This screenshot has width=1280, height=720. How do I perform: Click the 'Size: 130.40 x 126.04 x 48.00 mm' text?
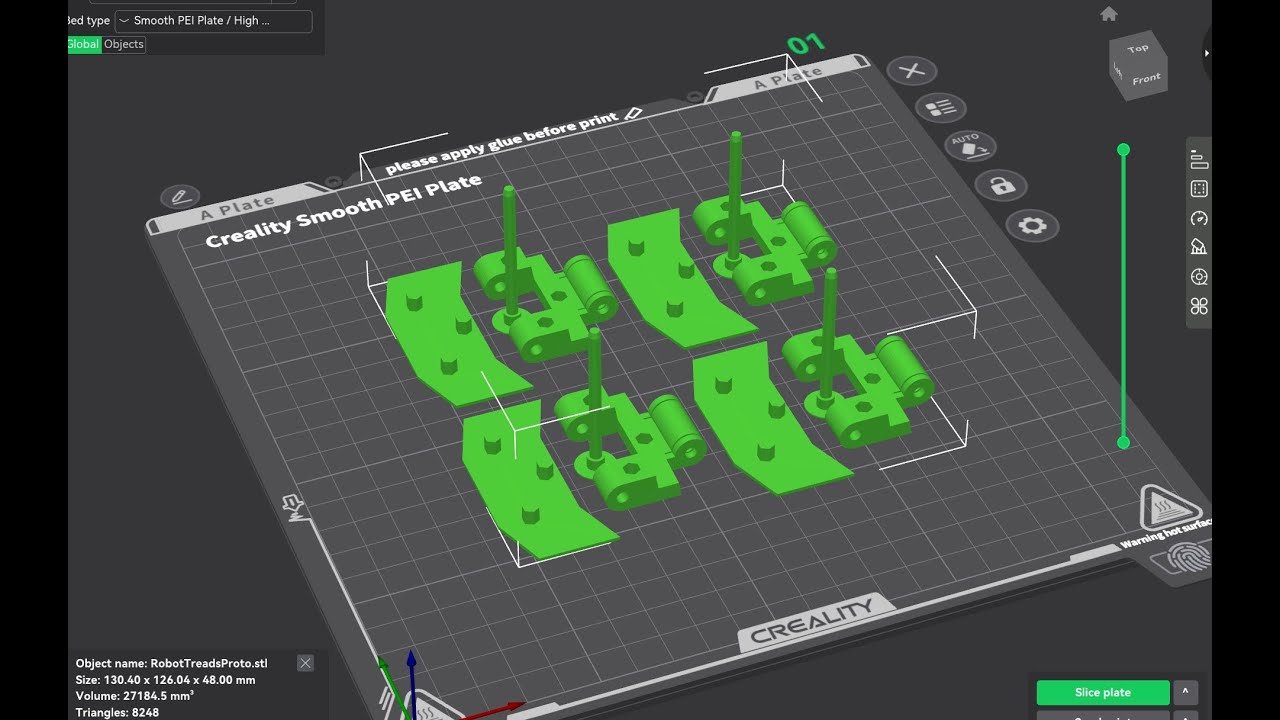165,680
